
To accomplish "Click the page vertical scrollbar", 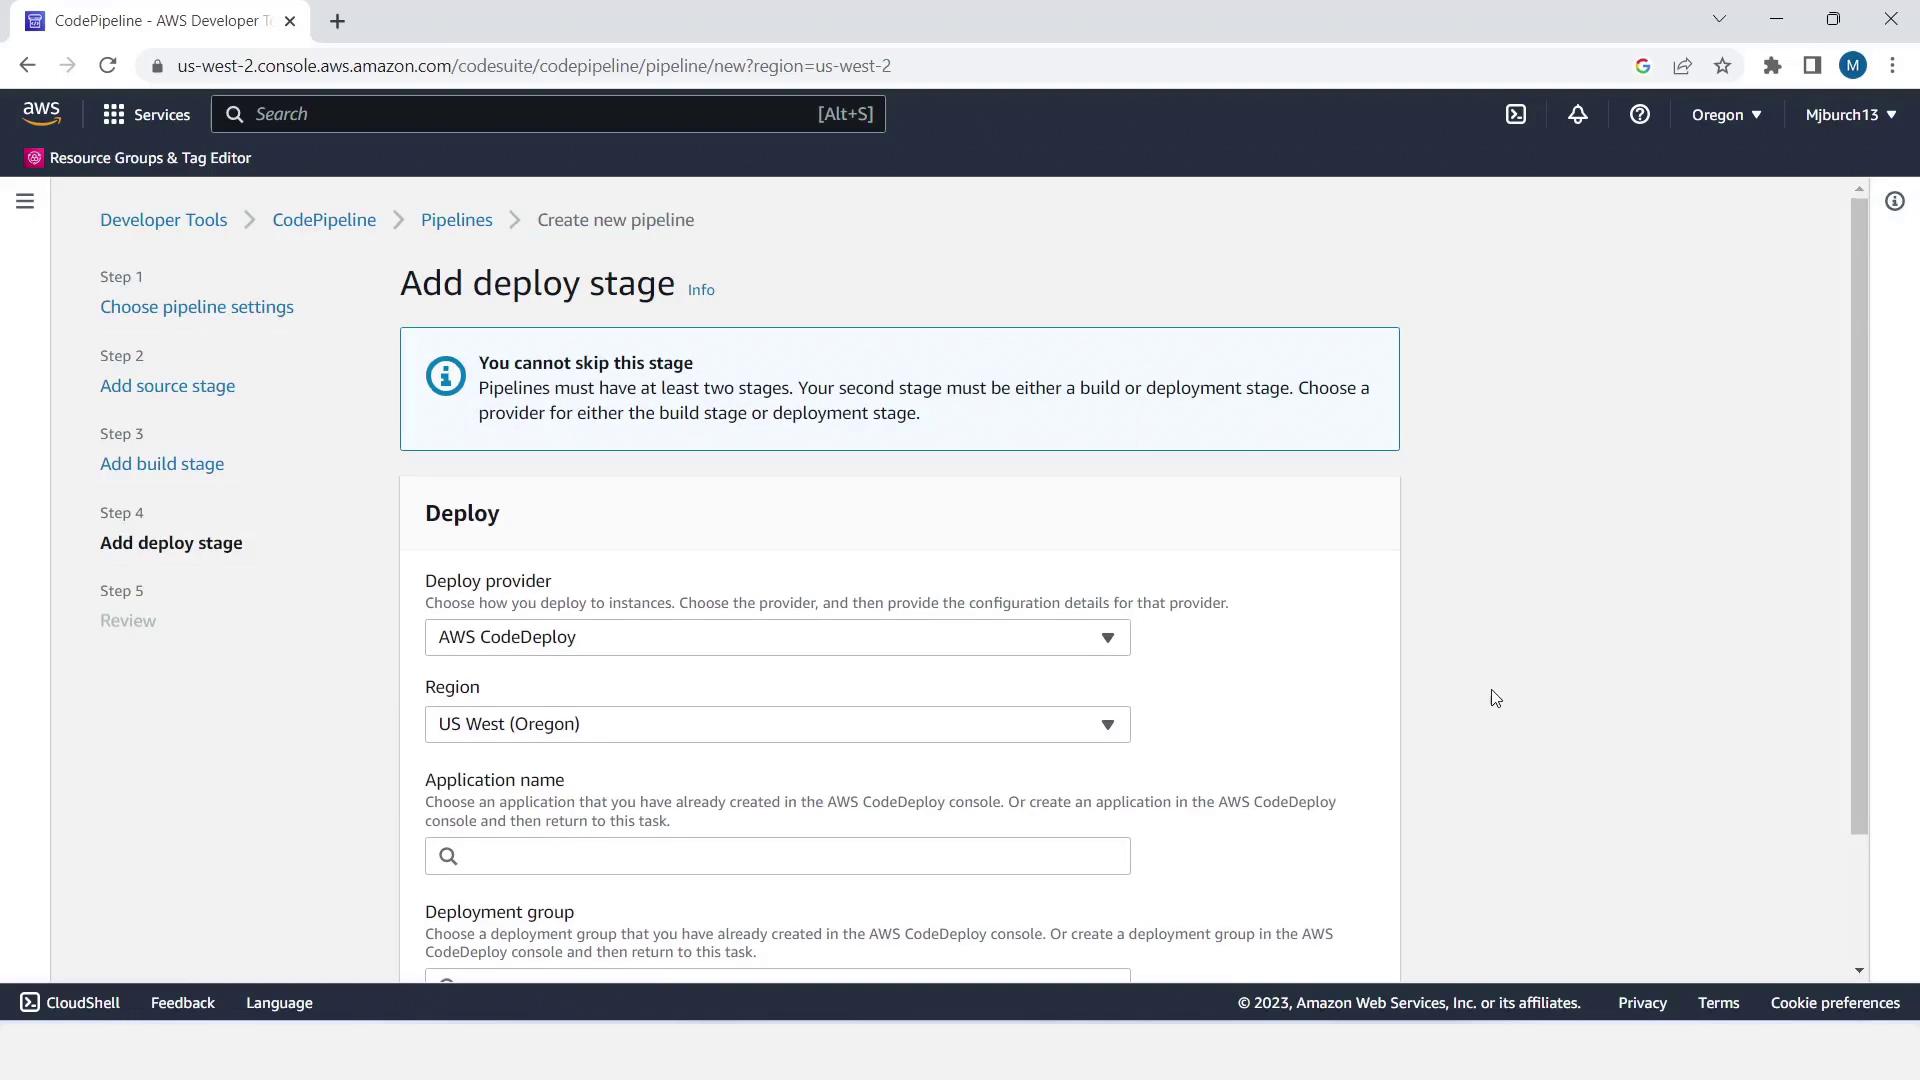I will [1859, 515].
